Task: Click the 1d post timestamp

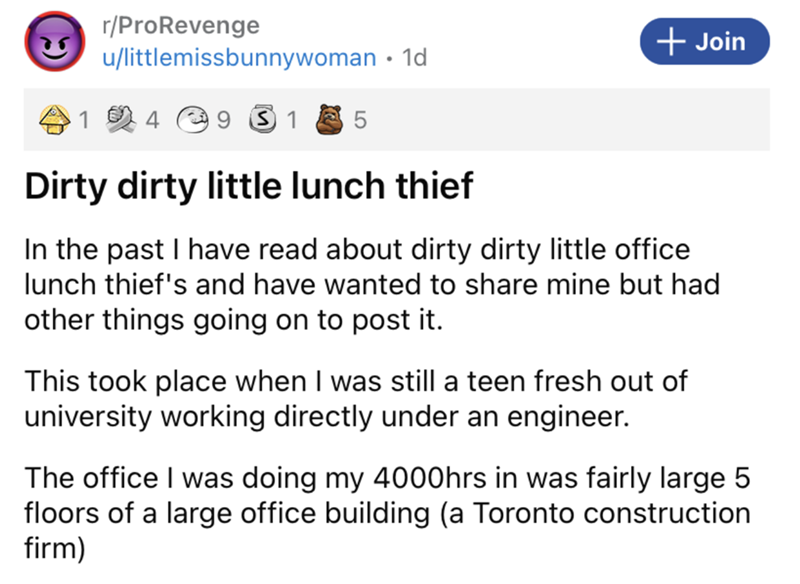Action: [412, 58]
